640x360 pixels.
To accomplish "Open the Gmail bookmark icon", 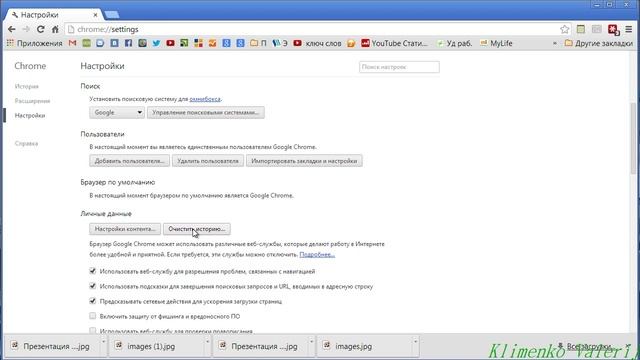I will (x=73, y=43).
